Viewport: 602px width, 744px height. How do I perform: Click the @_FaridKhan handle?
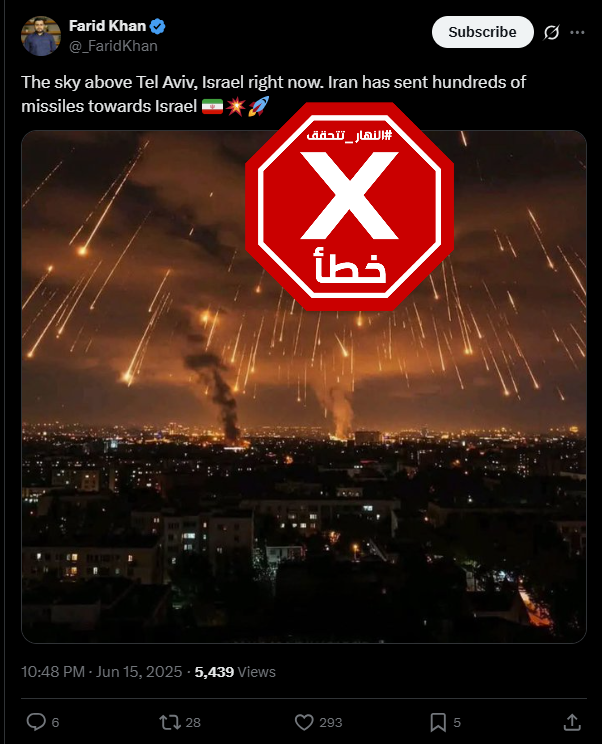pos(113,46)
